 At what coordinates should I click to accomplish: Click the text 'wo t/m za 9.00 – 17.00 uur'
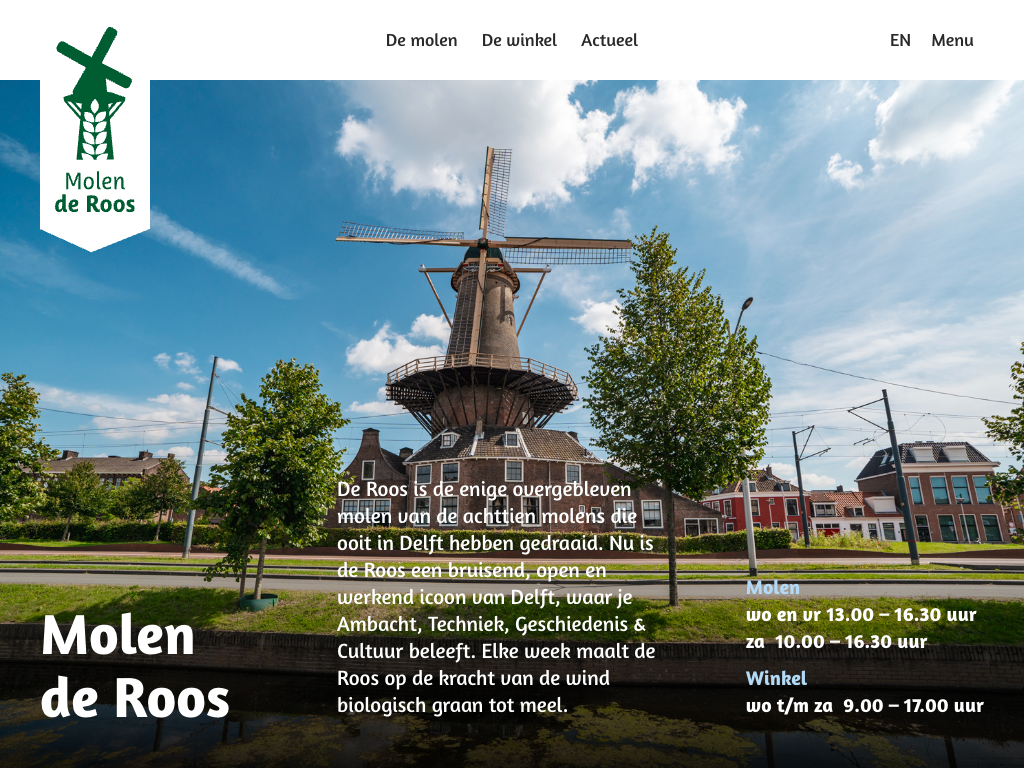pos(865,706)
